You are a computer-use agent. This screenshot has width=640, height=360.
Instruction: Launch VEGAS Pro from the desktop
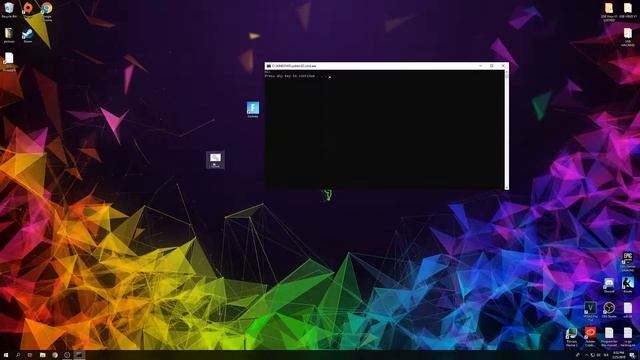point(590,310)
